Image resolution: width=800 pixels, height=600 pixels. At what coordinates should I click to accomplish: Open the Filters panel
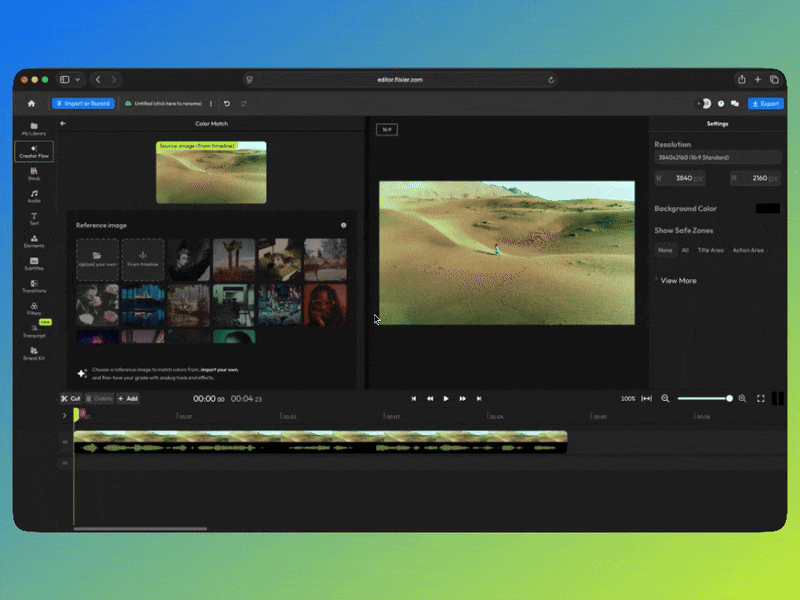34,309
